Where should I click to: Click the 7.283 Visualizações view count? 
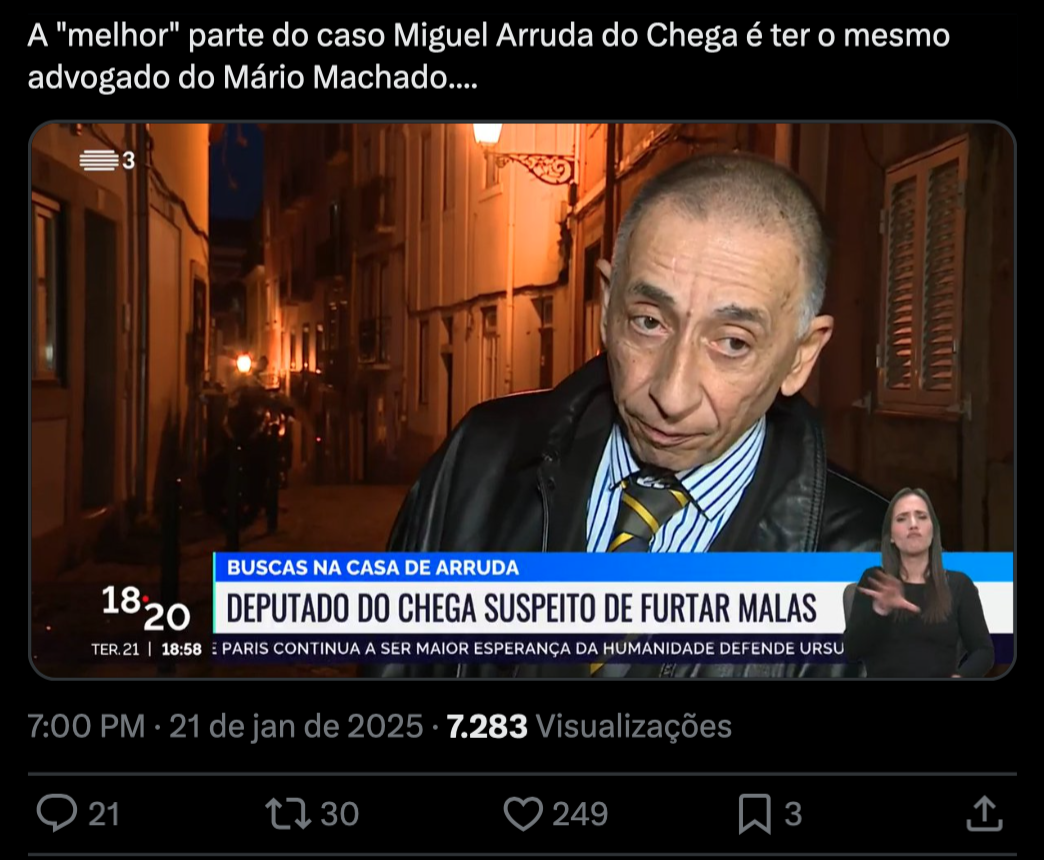tap(589, 726)
